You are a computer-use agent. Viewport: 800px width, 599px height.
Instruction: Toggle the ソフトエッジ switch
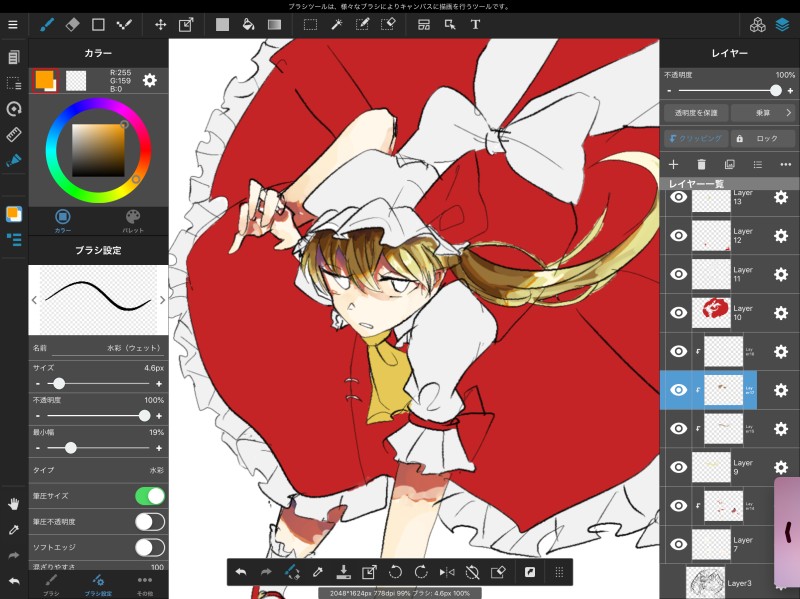point(150,547)
